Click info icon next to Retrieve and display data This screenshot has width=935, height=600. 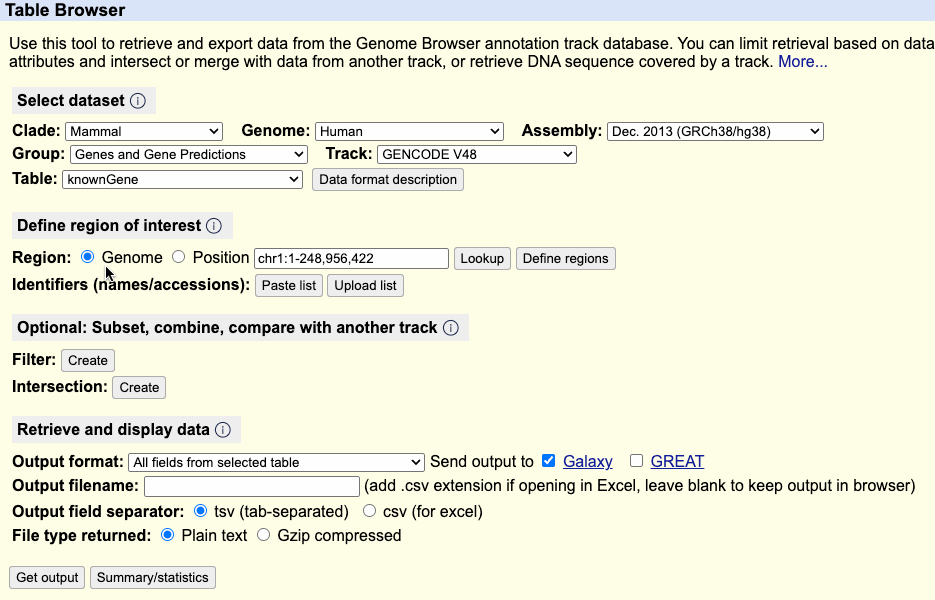[x=223, y=430]
